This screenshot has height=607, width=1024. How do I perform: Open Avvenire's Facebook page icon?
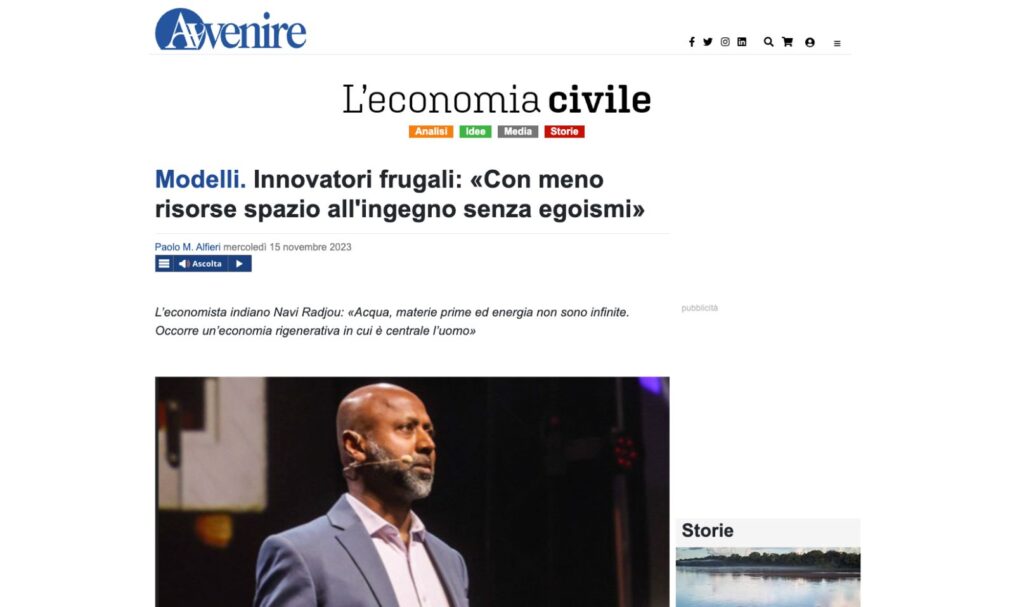coord(692,42)
